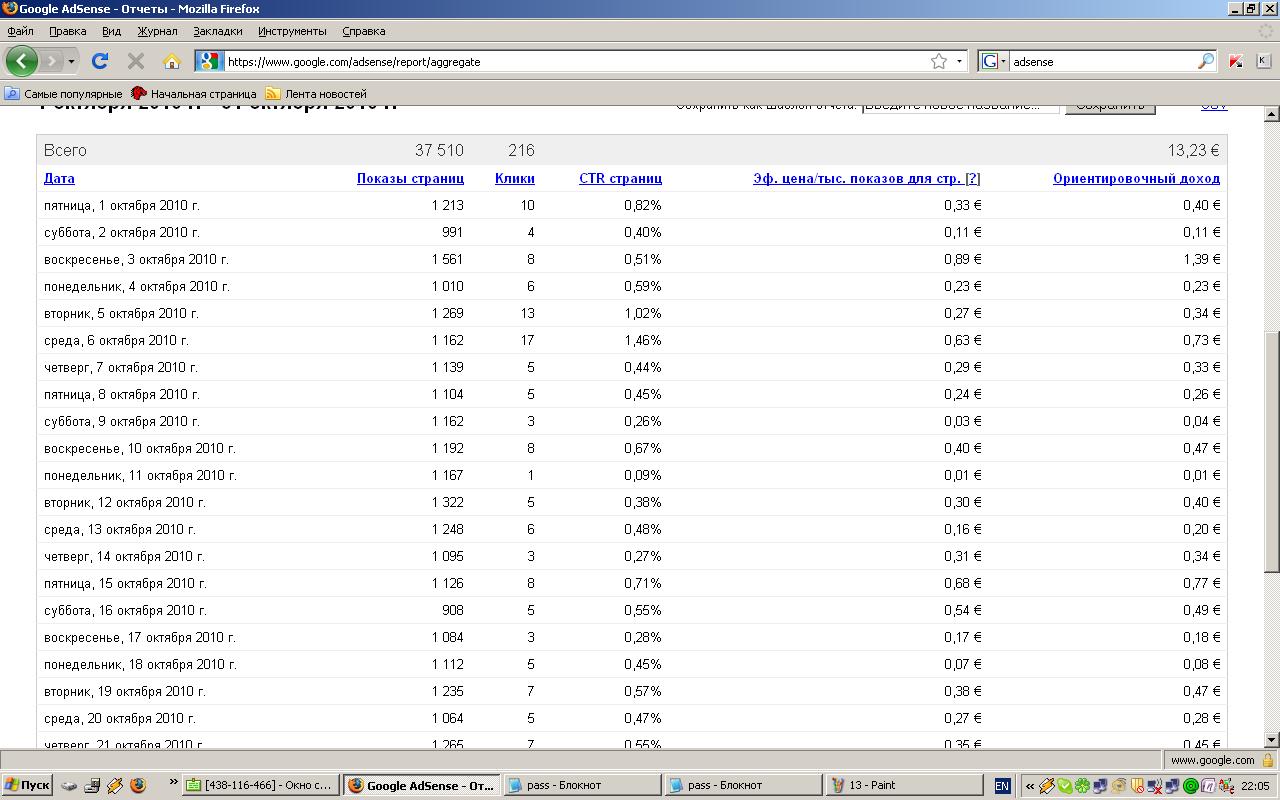Viewport: 1280px width, 800px height.
Task: Open the Лента новостей RSS bookmark
Action: click(316, 93)
